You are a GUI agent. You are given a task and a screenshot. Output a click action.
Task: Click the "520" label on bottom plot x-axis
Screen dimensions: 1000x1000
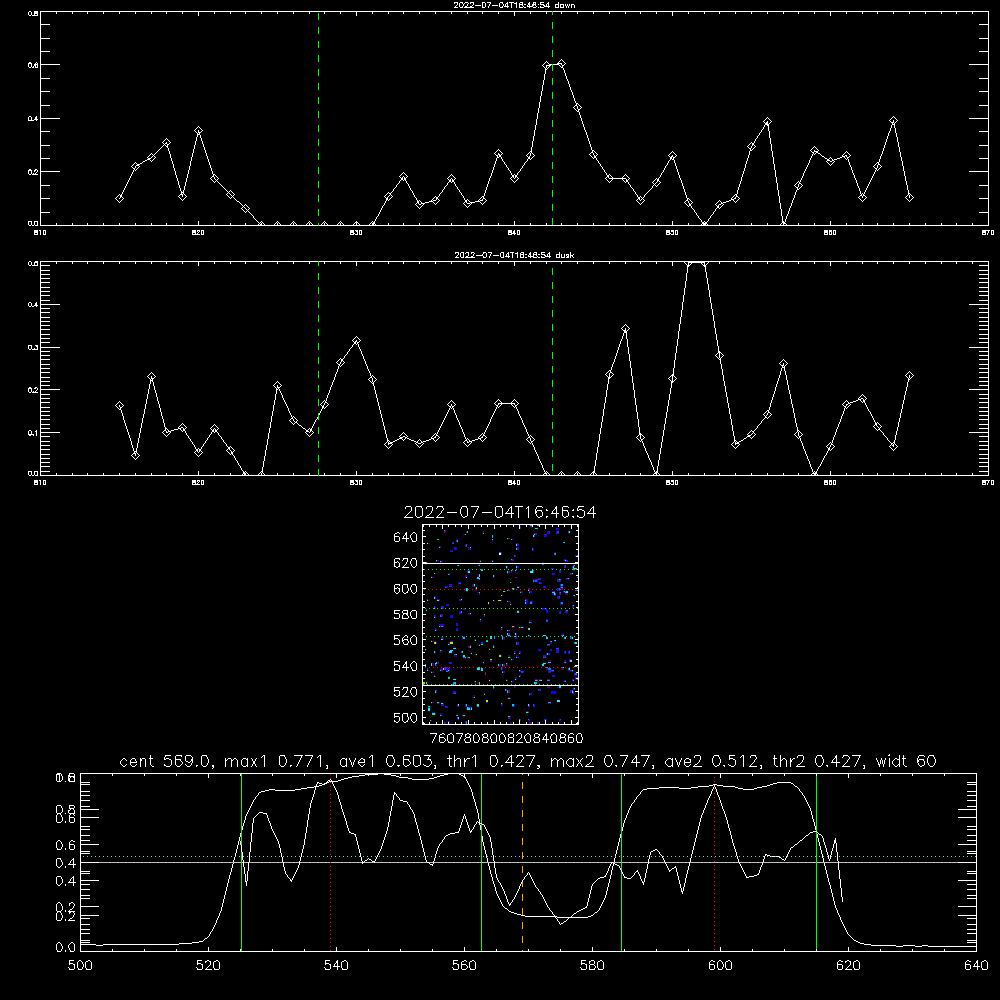pyautogui.click(x=208, y=966)
